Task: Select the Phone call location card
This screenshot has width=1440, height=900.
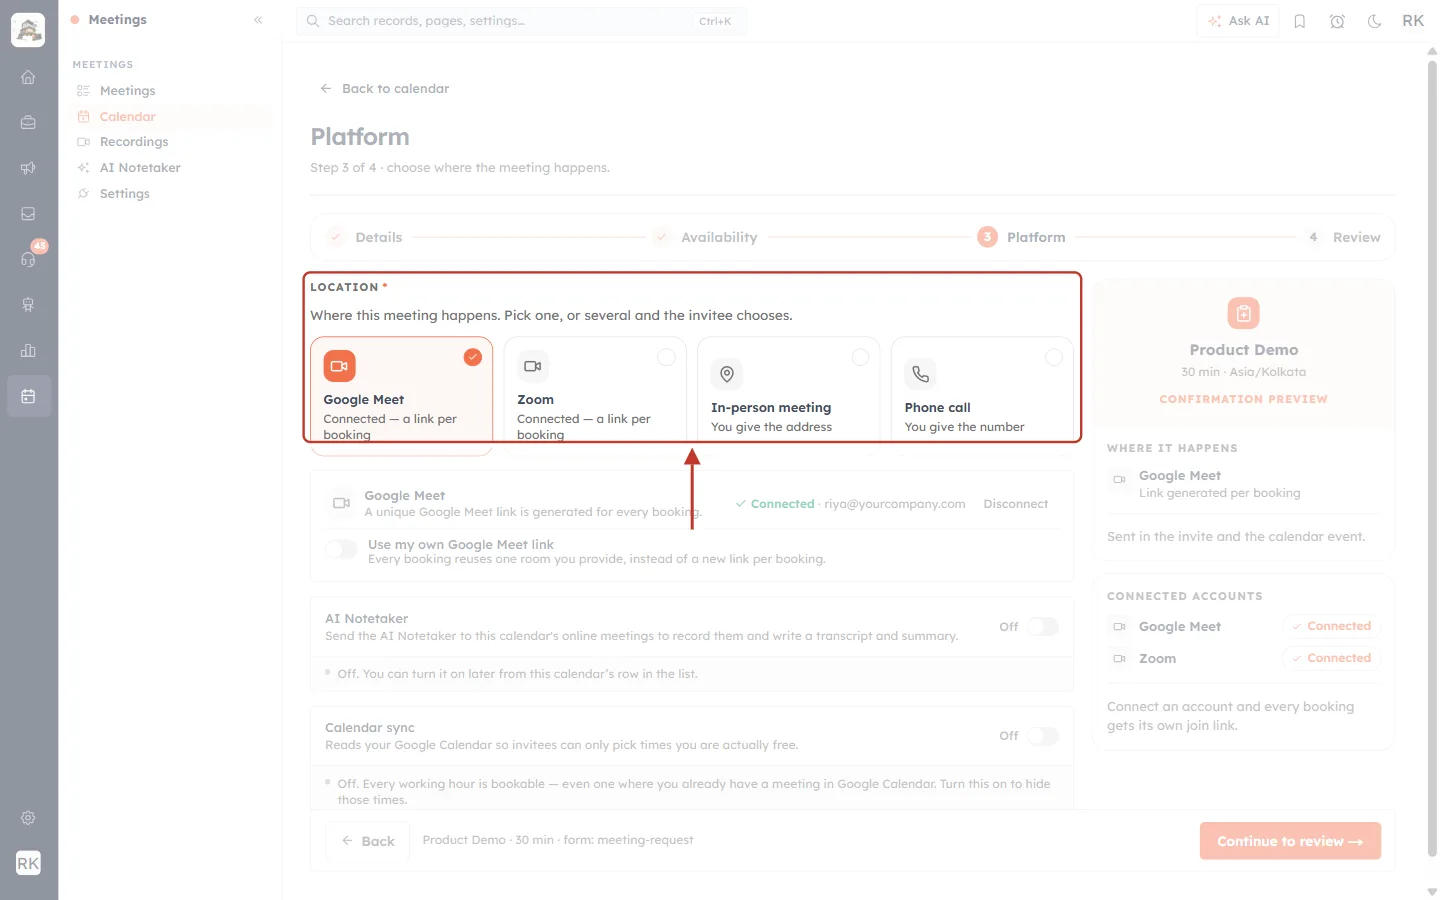Action: (x=982, y=396)
